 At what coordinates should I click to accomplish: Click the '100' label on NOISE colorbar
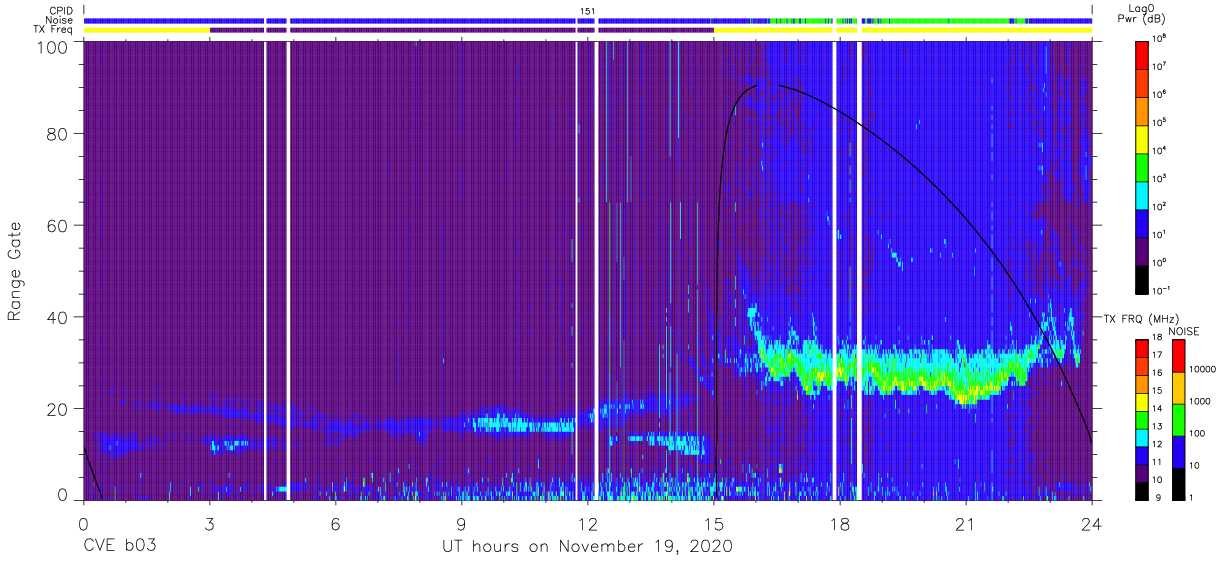coord(1196,432)
